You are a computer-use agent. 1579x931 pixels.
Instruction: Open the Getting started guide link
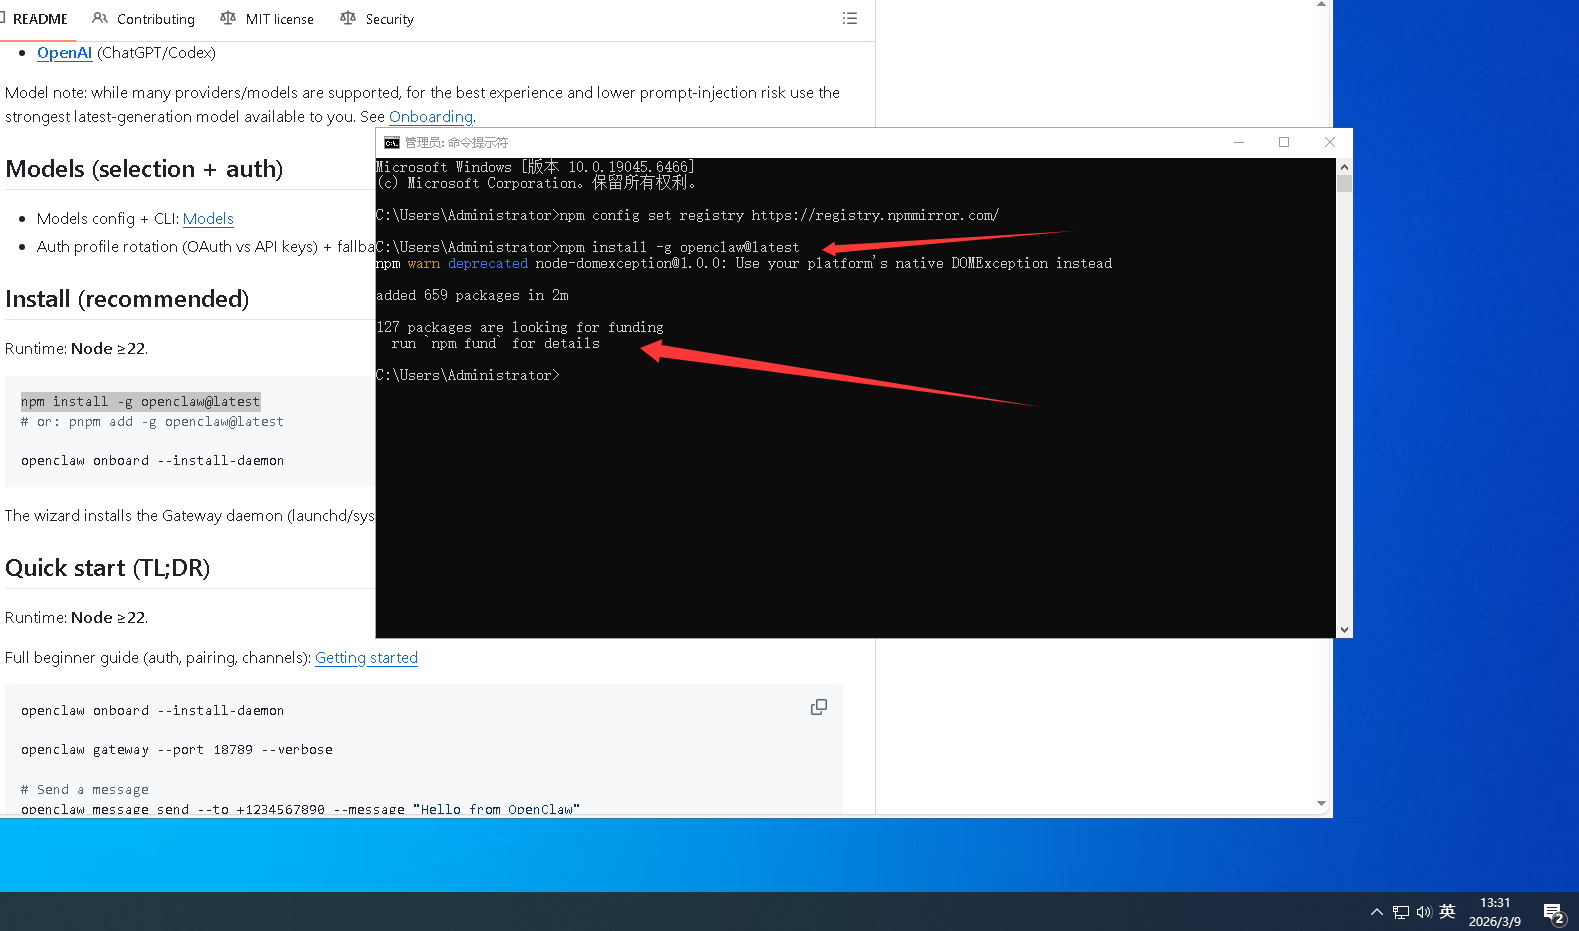click(366, 658)
